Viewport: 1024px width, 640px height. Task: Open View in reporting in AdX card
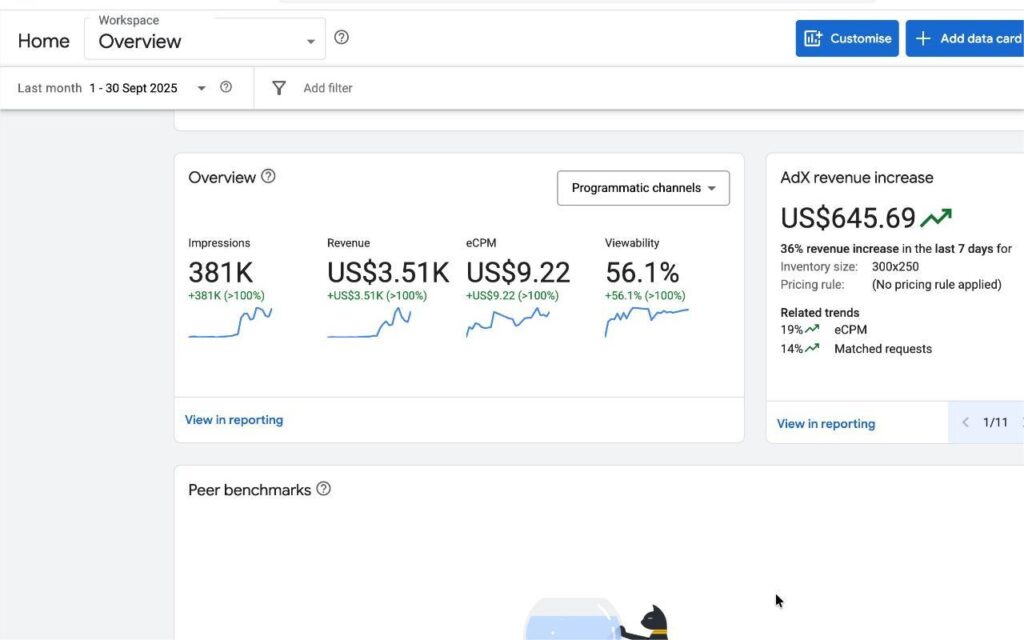click(826, 423)
